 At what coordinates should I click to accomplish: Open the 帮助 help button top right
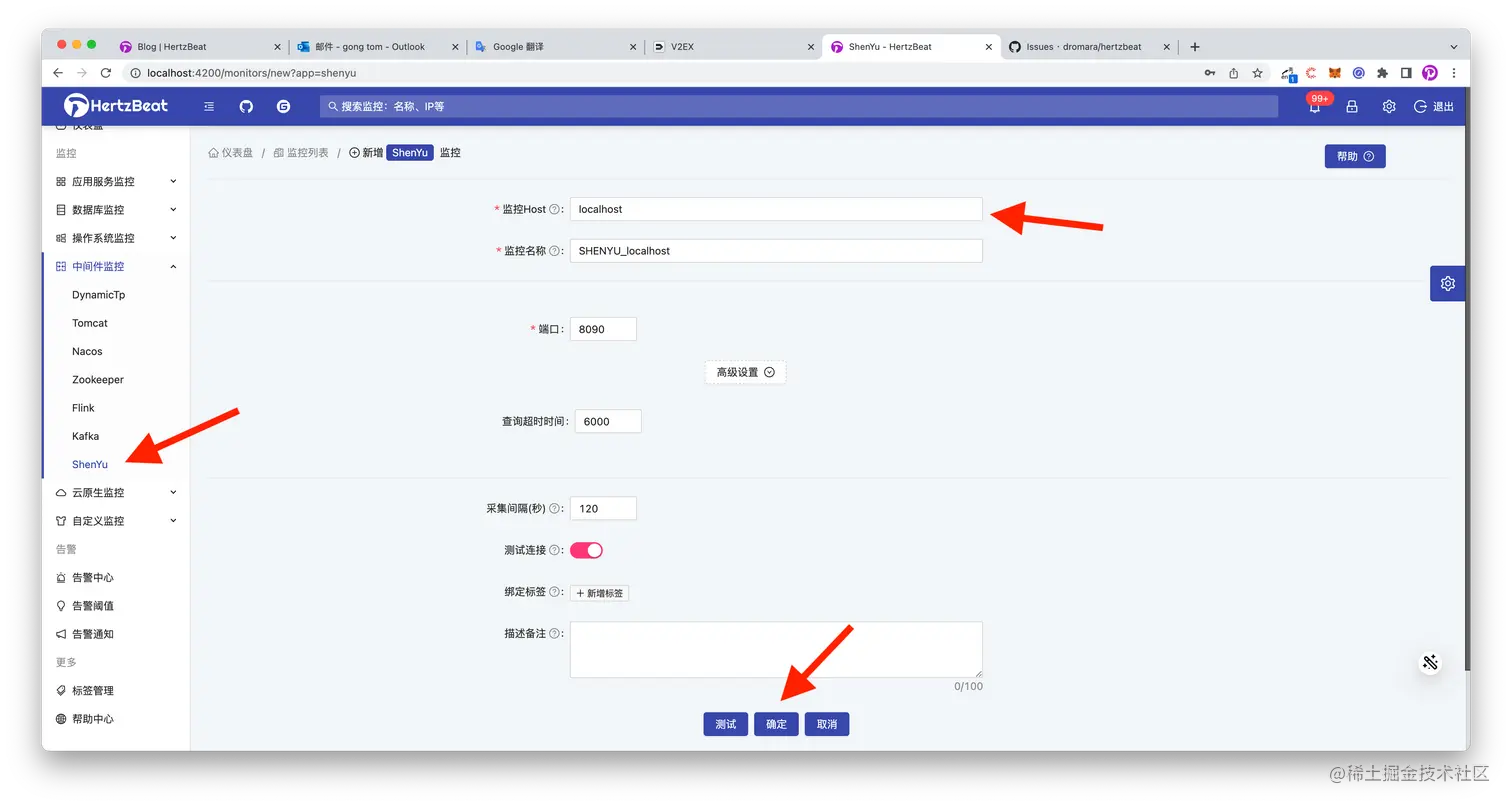pos(1355,156)
